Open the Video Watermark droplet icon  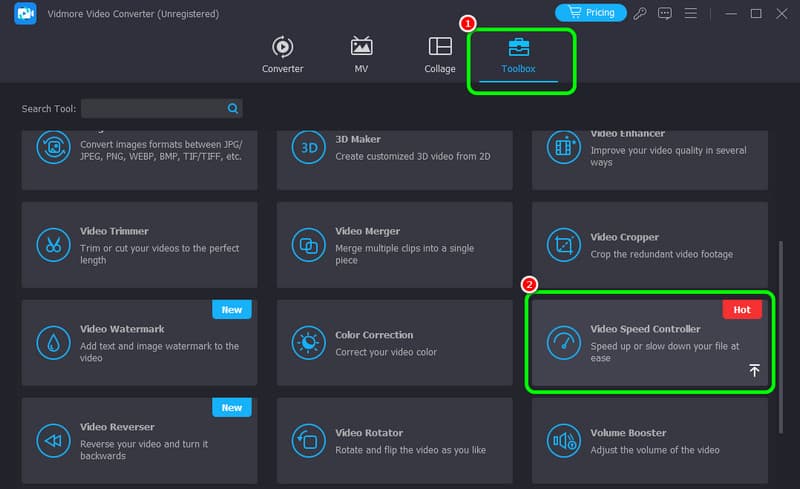coord(52,342)
